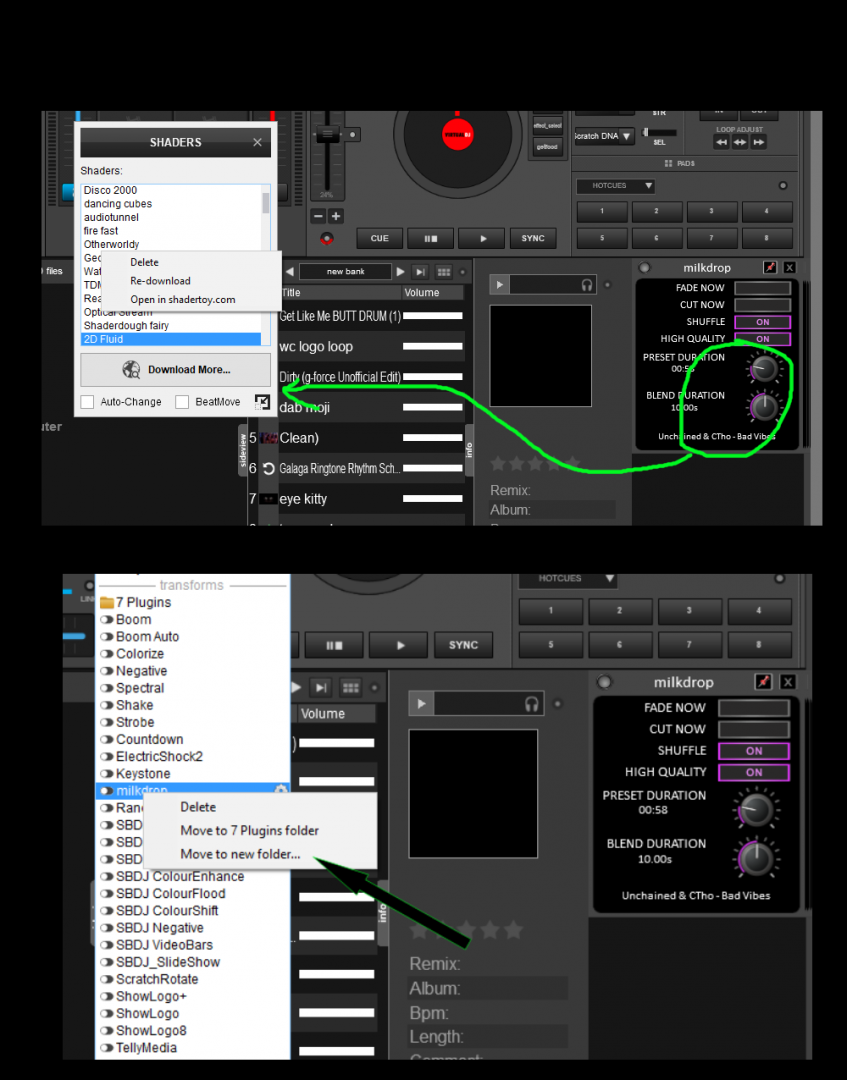Click FADE NOW on the milkdrop panel beside the Shaders dialog
Screen dimensions: 847x1080
(x=763, y=288)
